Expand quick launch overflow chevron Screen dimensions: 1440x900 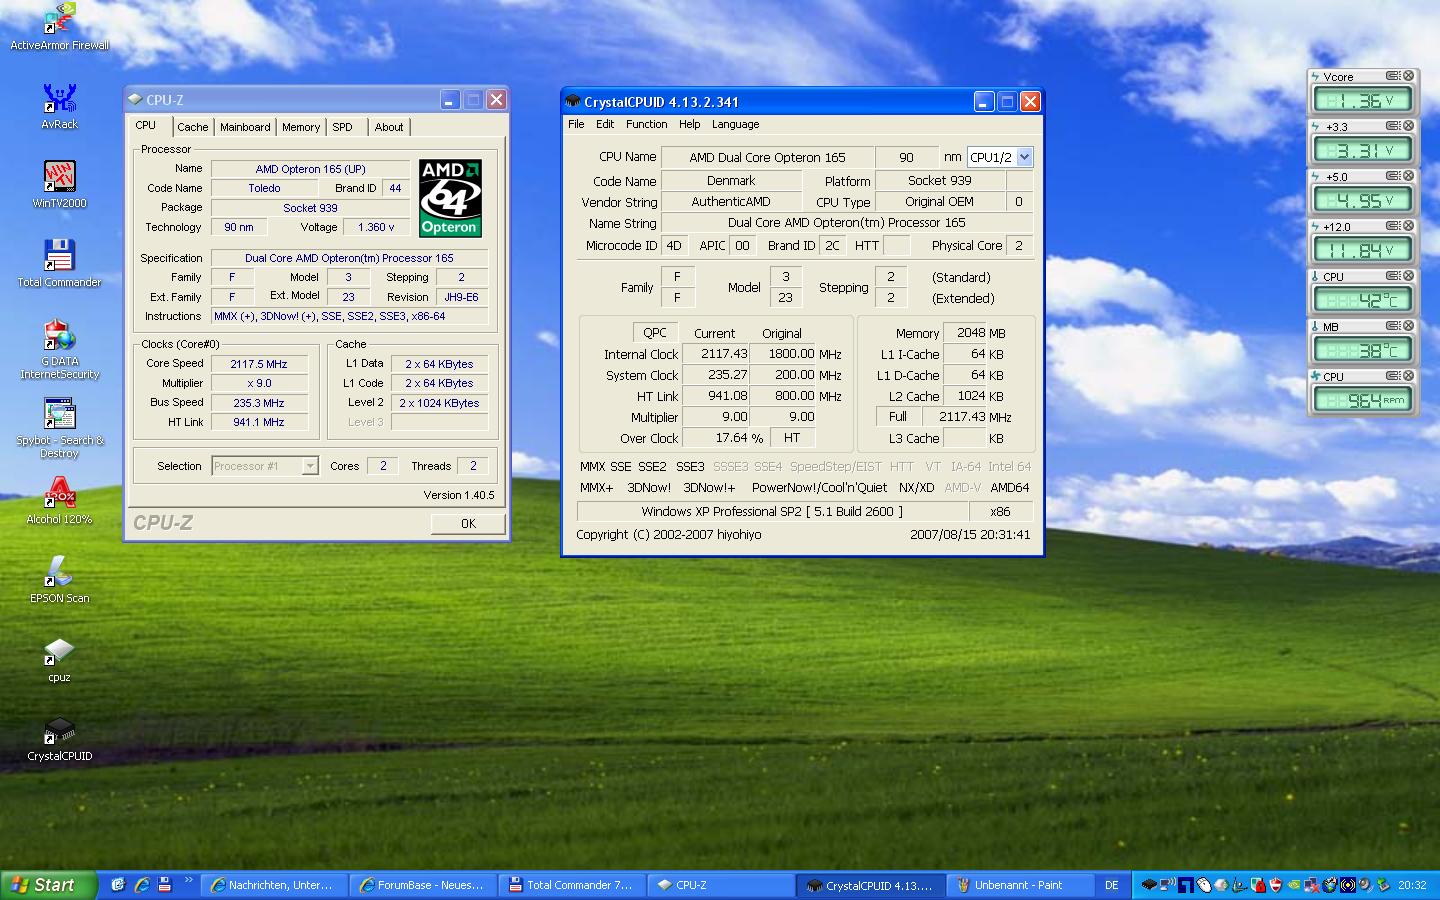(188, 881)
